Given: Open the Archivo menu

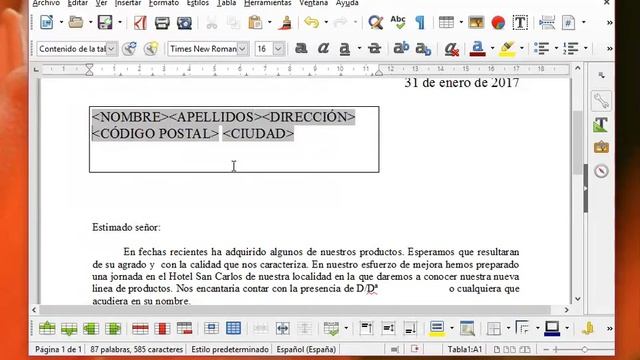Looking at the screenshot, I should coord(46,3).
